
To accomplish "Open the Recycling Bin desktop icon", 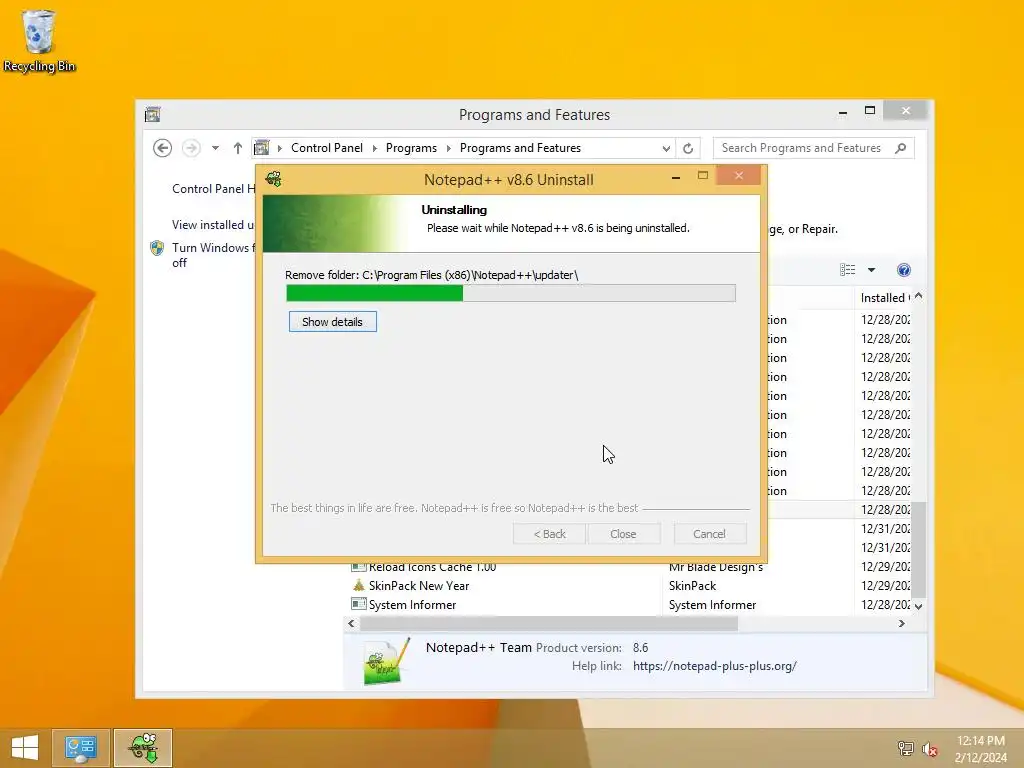I will 39,41.
